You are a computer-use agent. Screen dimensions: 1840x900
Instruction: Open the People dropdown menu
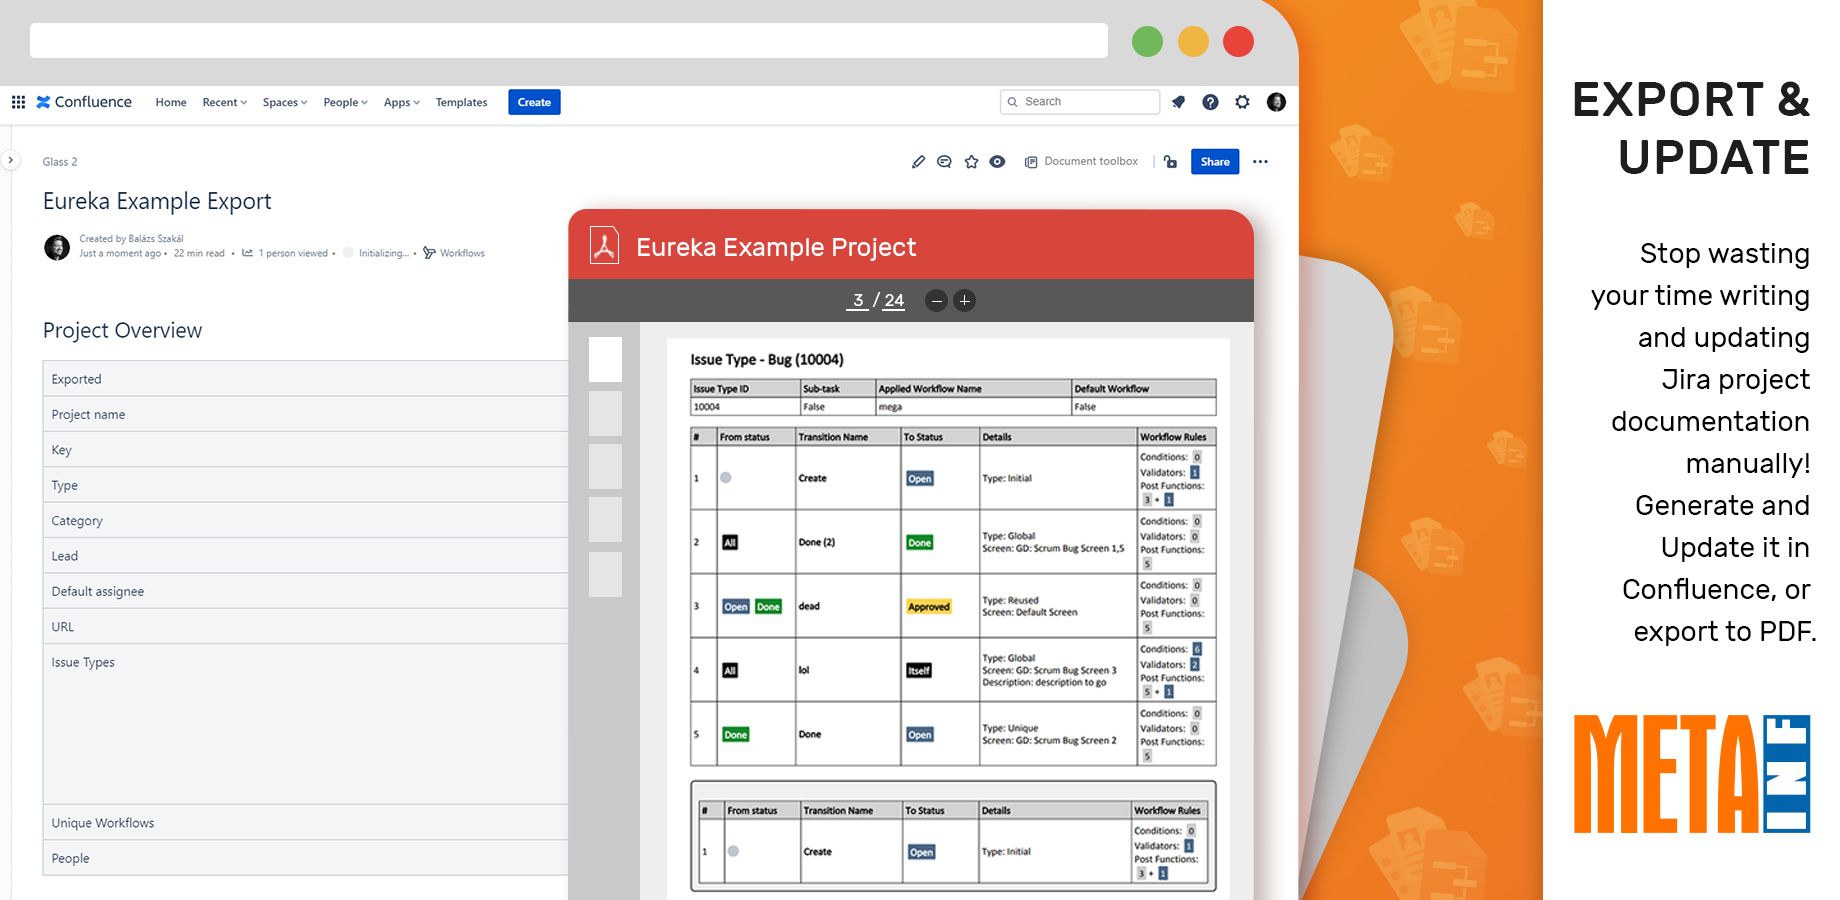coord(345,102)
